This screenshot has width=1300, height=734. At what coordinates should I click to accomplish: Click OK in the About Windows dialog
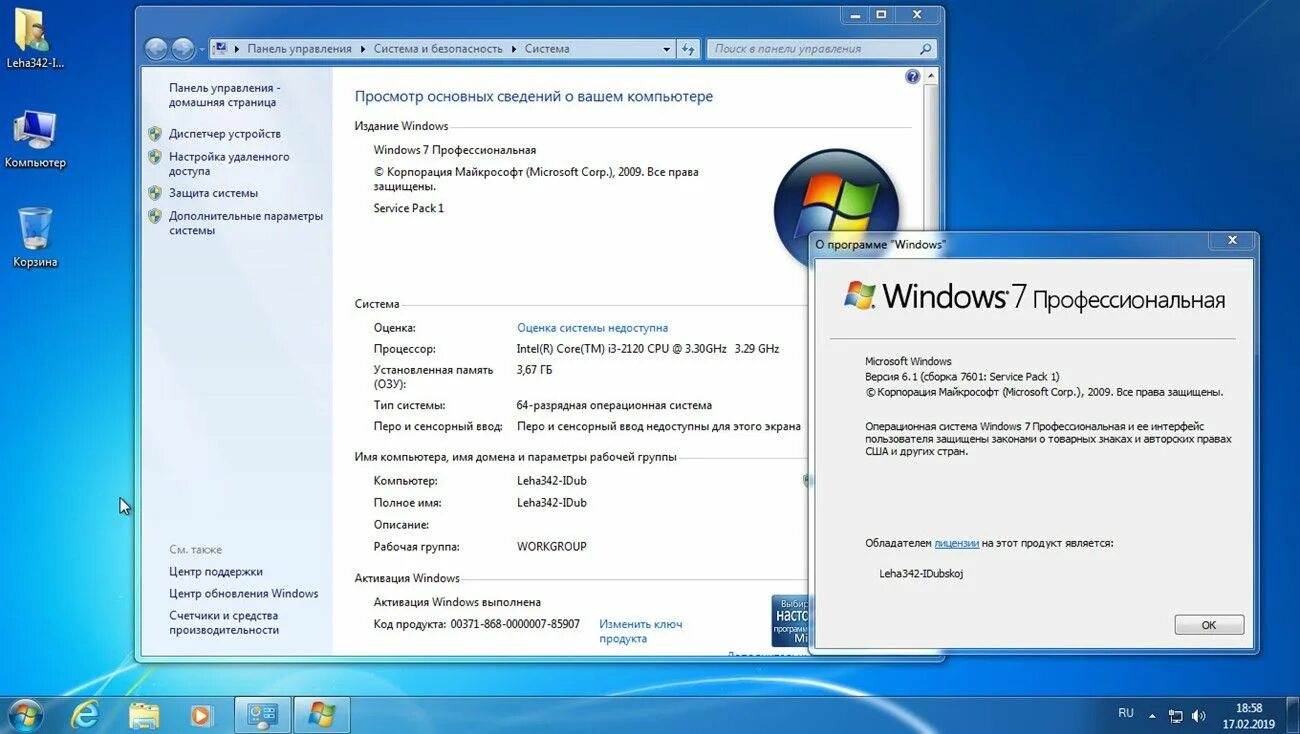[1209, 625]
